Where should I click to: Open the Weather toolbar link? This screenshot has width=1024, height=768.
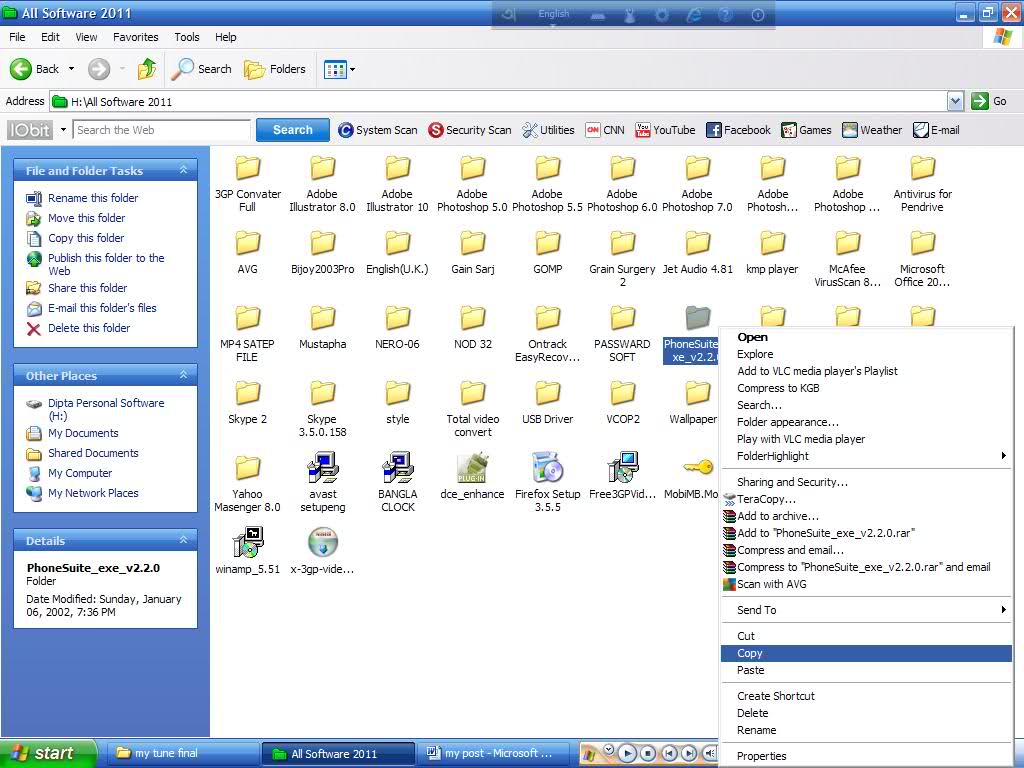pos(872,130)
